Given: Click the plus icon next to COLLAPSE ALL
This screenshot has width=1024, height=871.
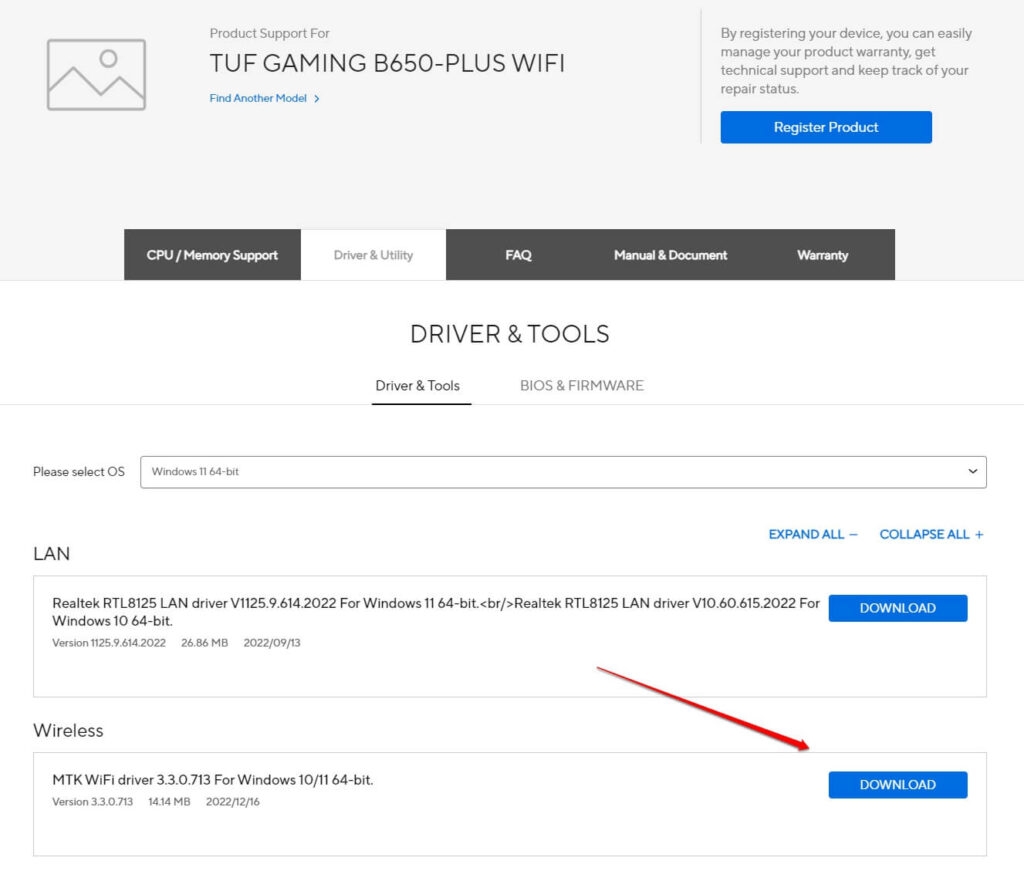Looking at the screenshot, I should tap(979, 535).
